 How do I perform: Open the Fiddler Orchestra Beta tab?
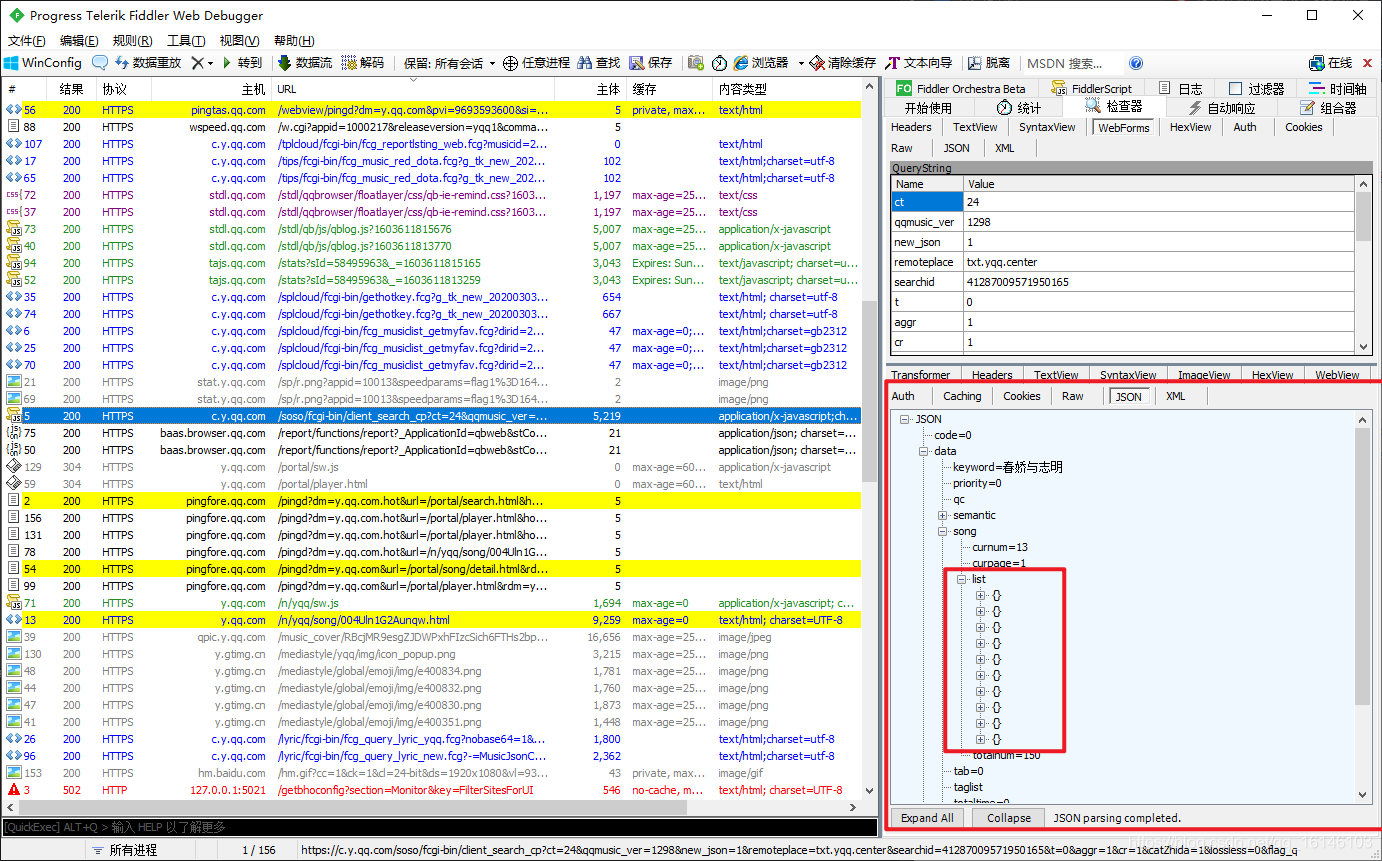click(961, 88)
